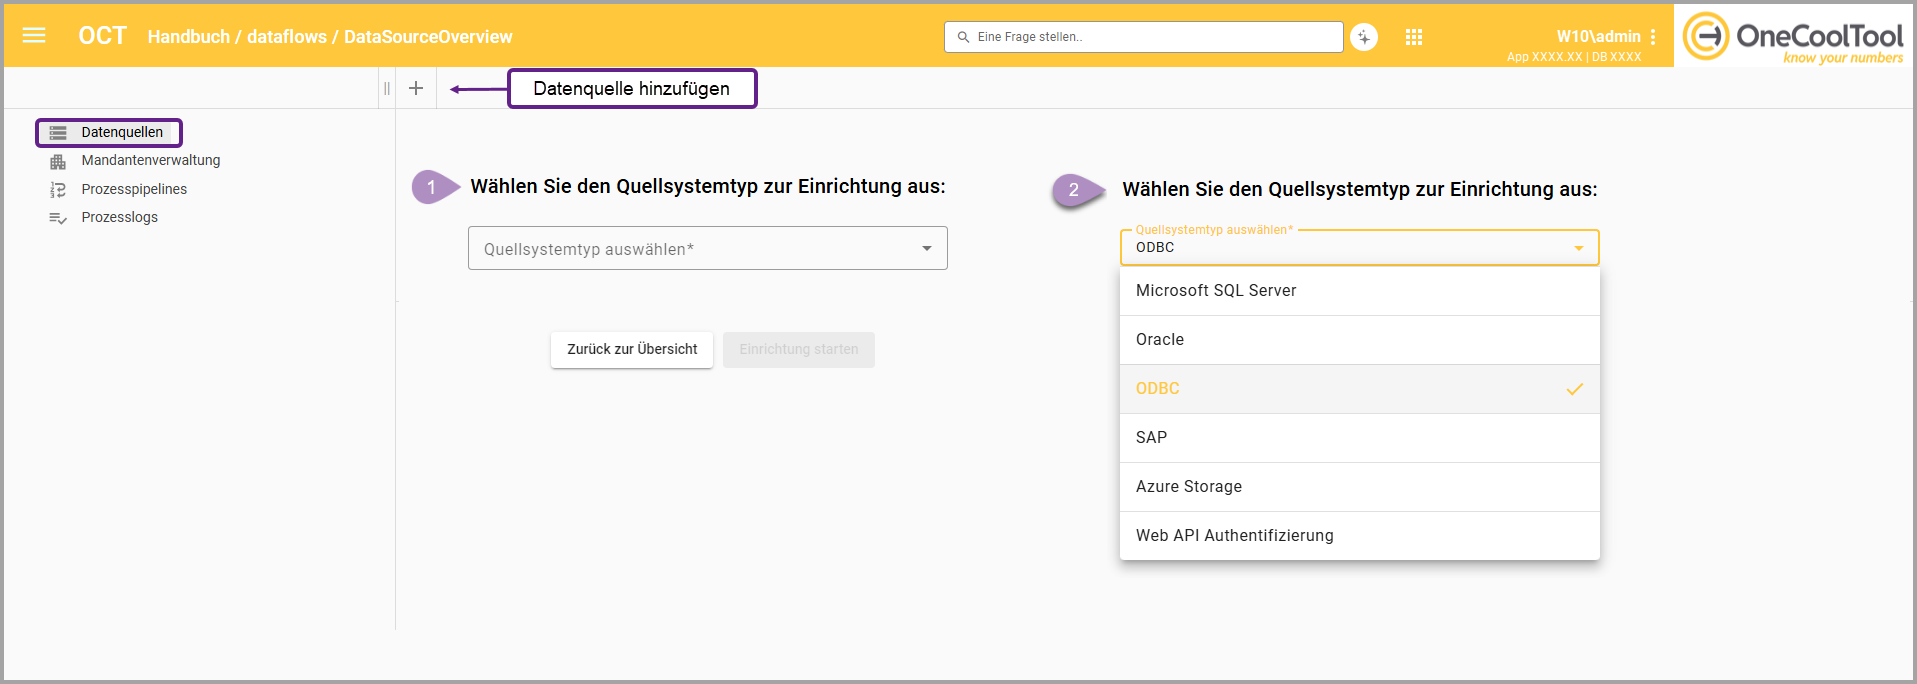Click the search magnifier icon
This screenshot has height=684, width=1917.
pos(963,37)
